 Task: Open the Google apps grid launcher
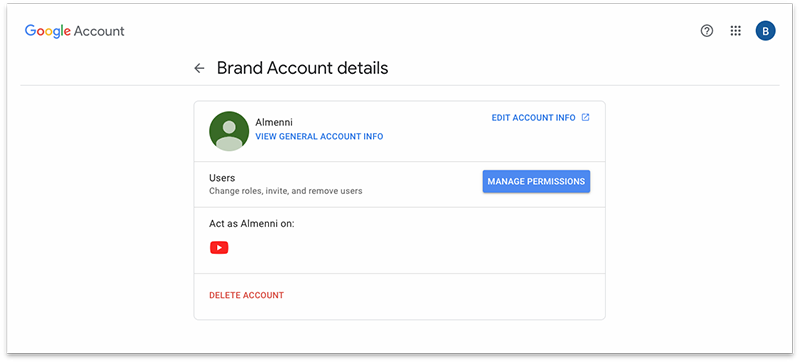(x=735, y=31)
